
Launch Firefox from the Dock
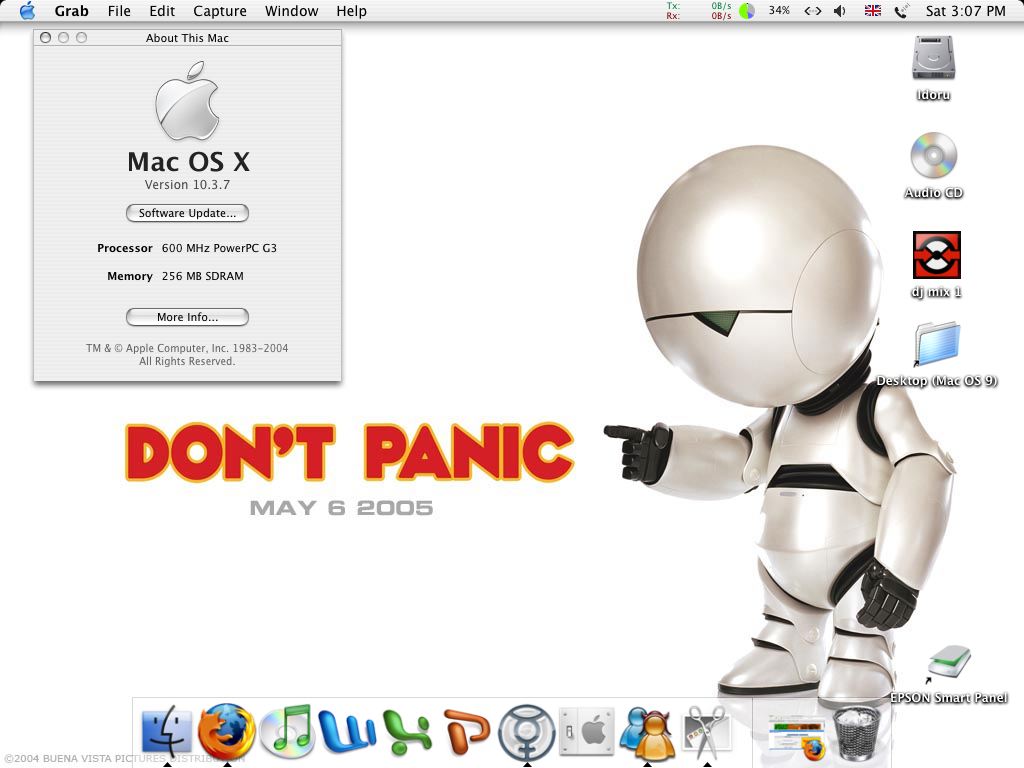pyautogui.click(x=227, y=731)
